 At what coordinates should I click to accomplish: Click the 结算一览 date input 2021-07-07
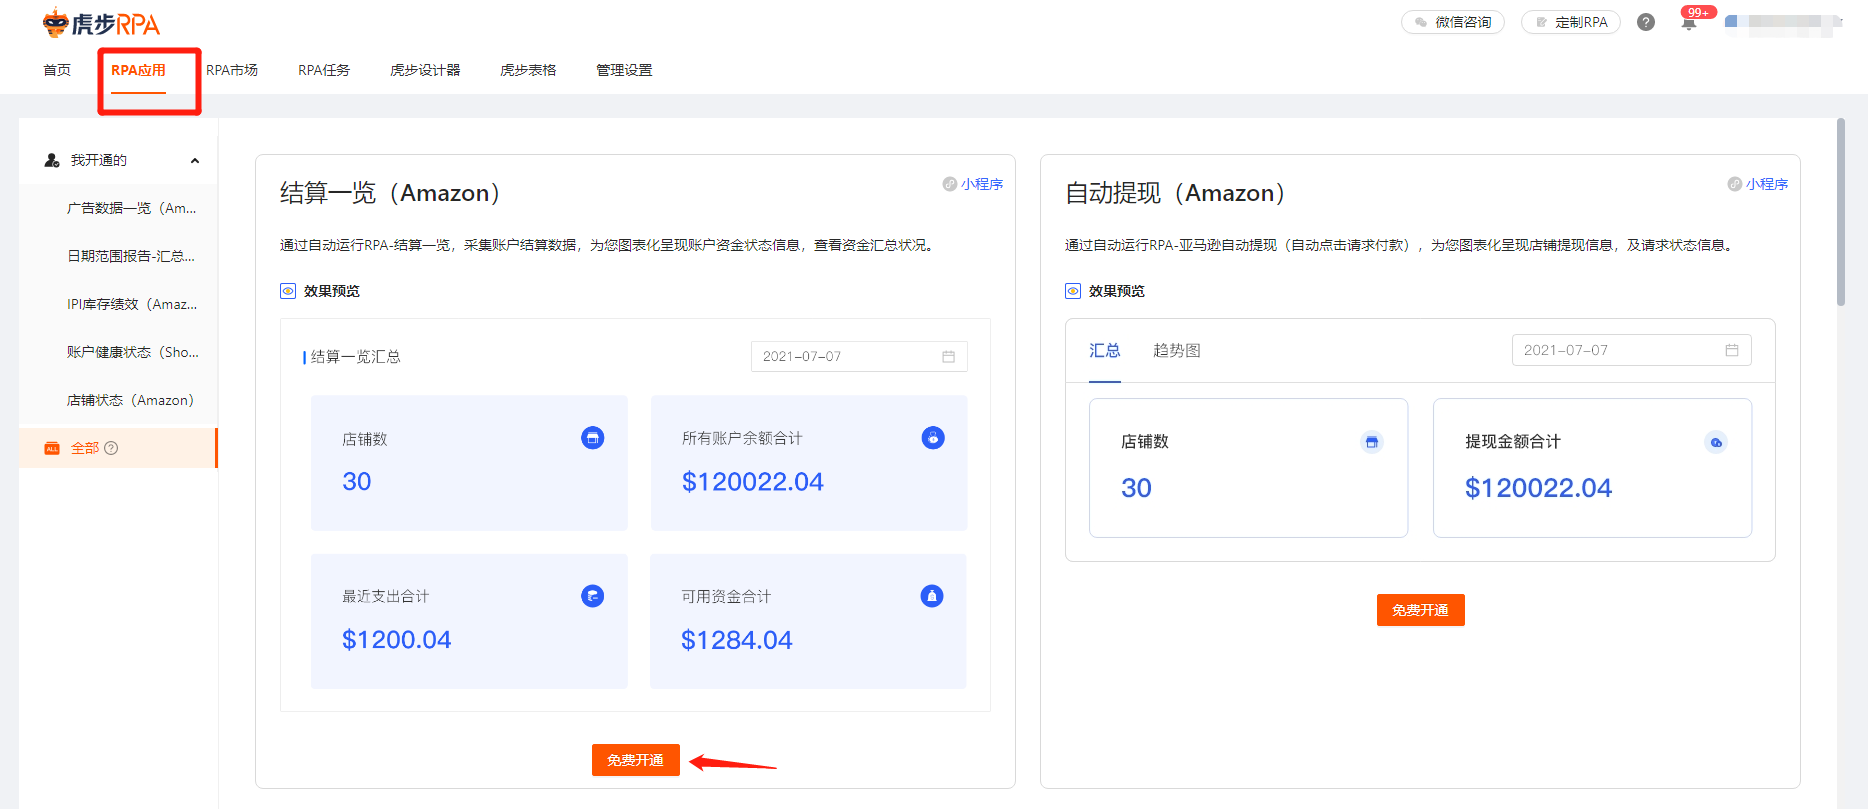pyautogui.click(x=859, y=357)
